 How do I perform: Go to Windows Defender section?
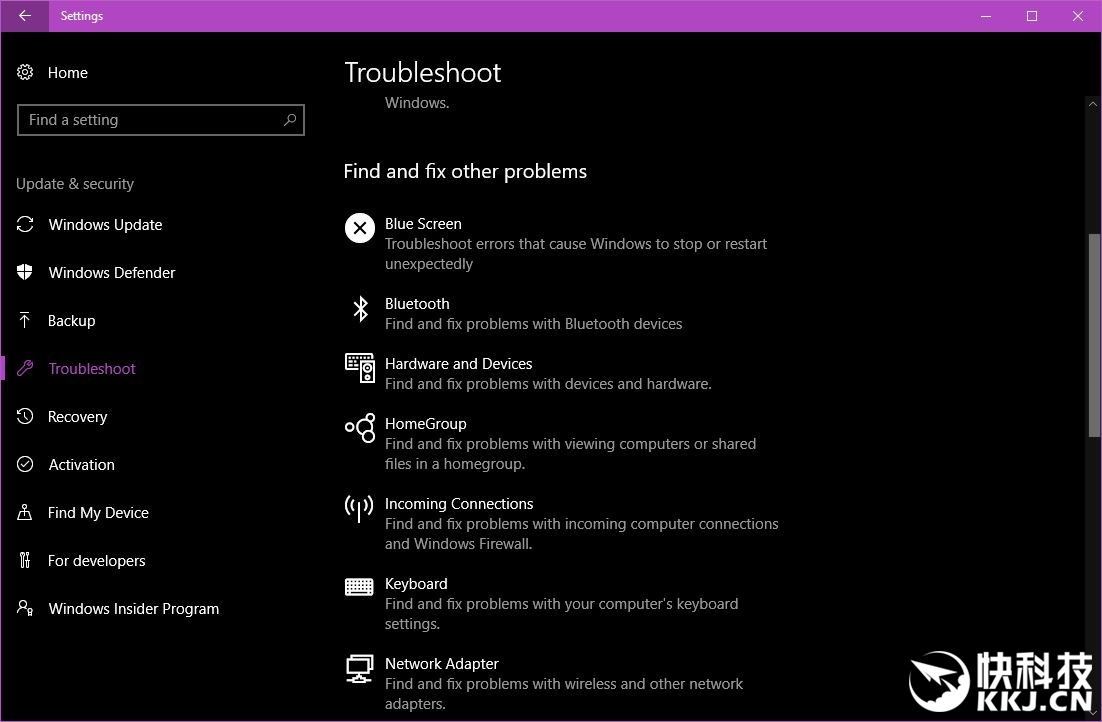point(111,273)
